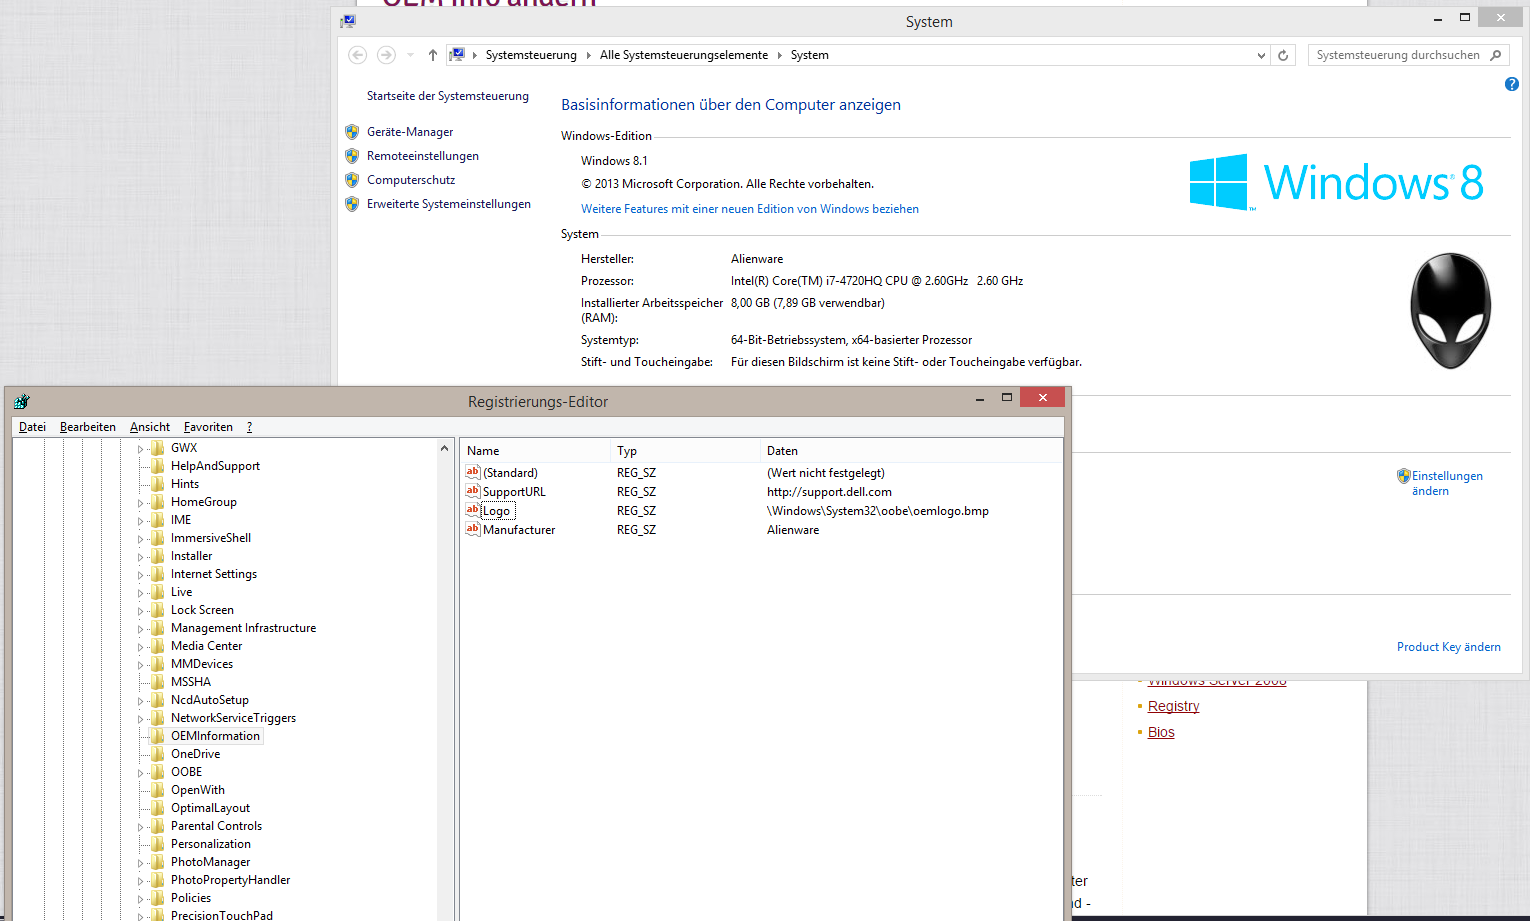Image resolution: width=1530 pixels, height=921 pixels.
Task: Open the Favoriten menu
Action: (x=208, y=427)
